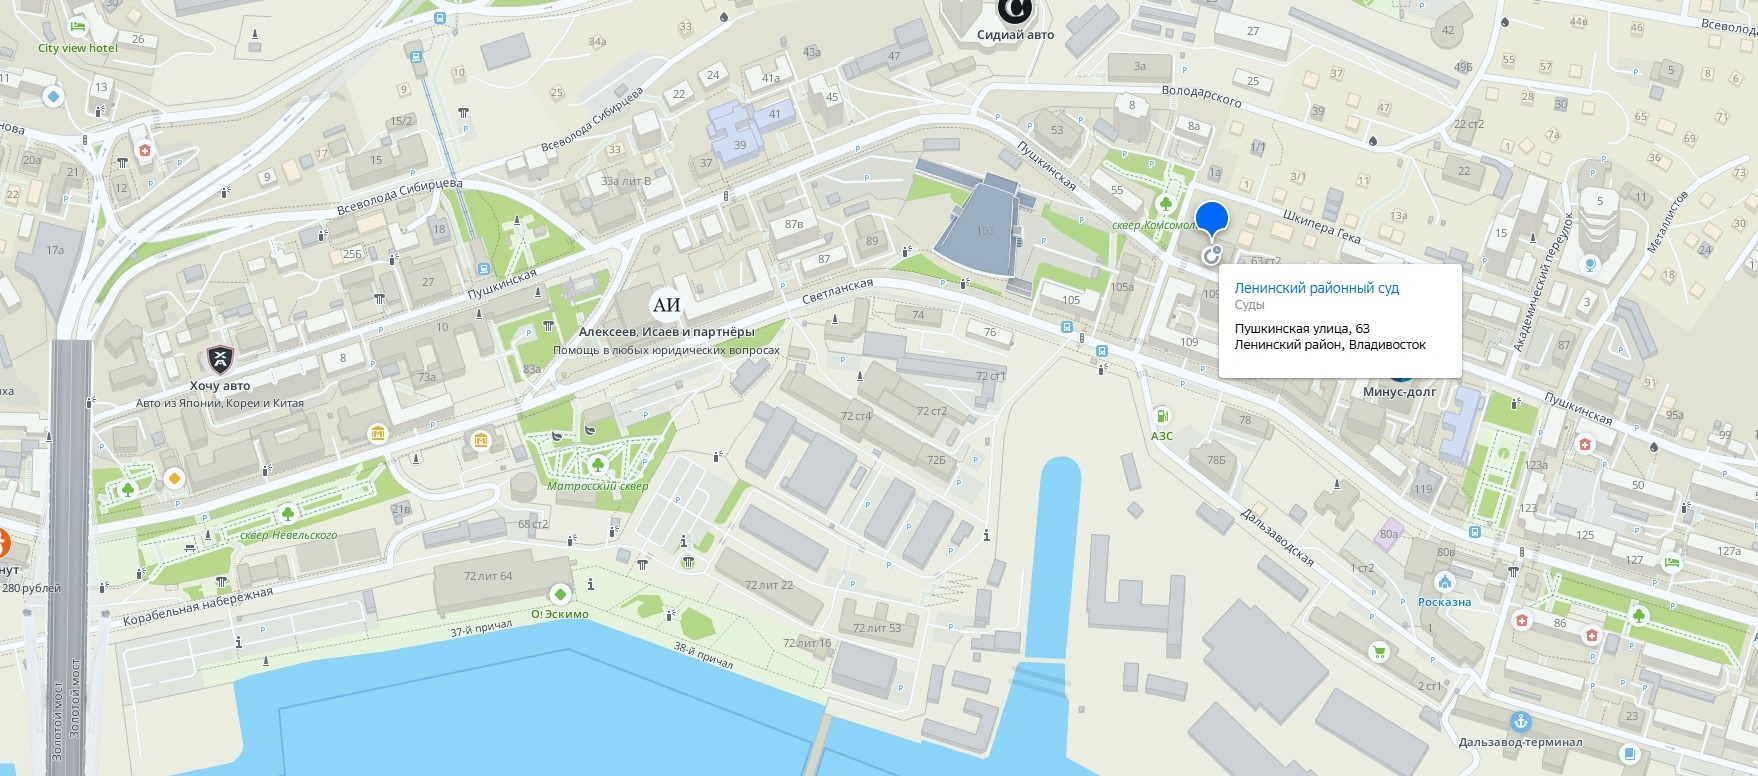Open the Ленинский районный суд link
Screen dimensions: 1758x776
1316,288
